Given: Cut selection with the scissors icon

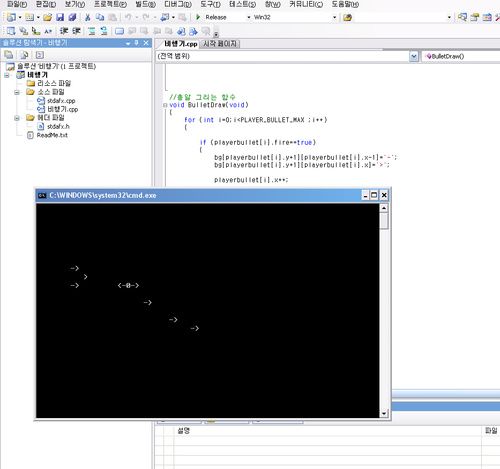Looking at the screenshot, I should tap(88, 17).
